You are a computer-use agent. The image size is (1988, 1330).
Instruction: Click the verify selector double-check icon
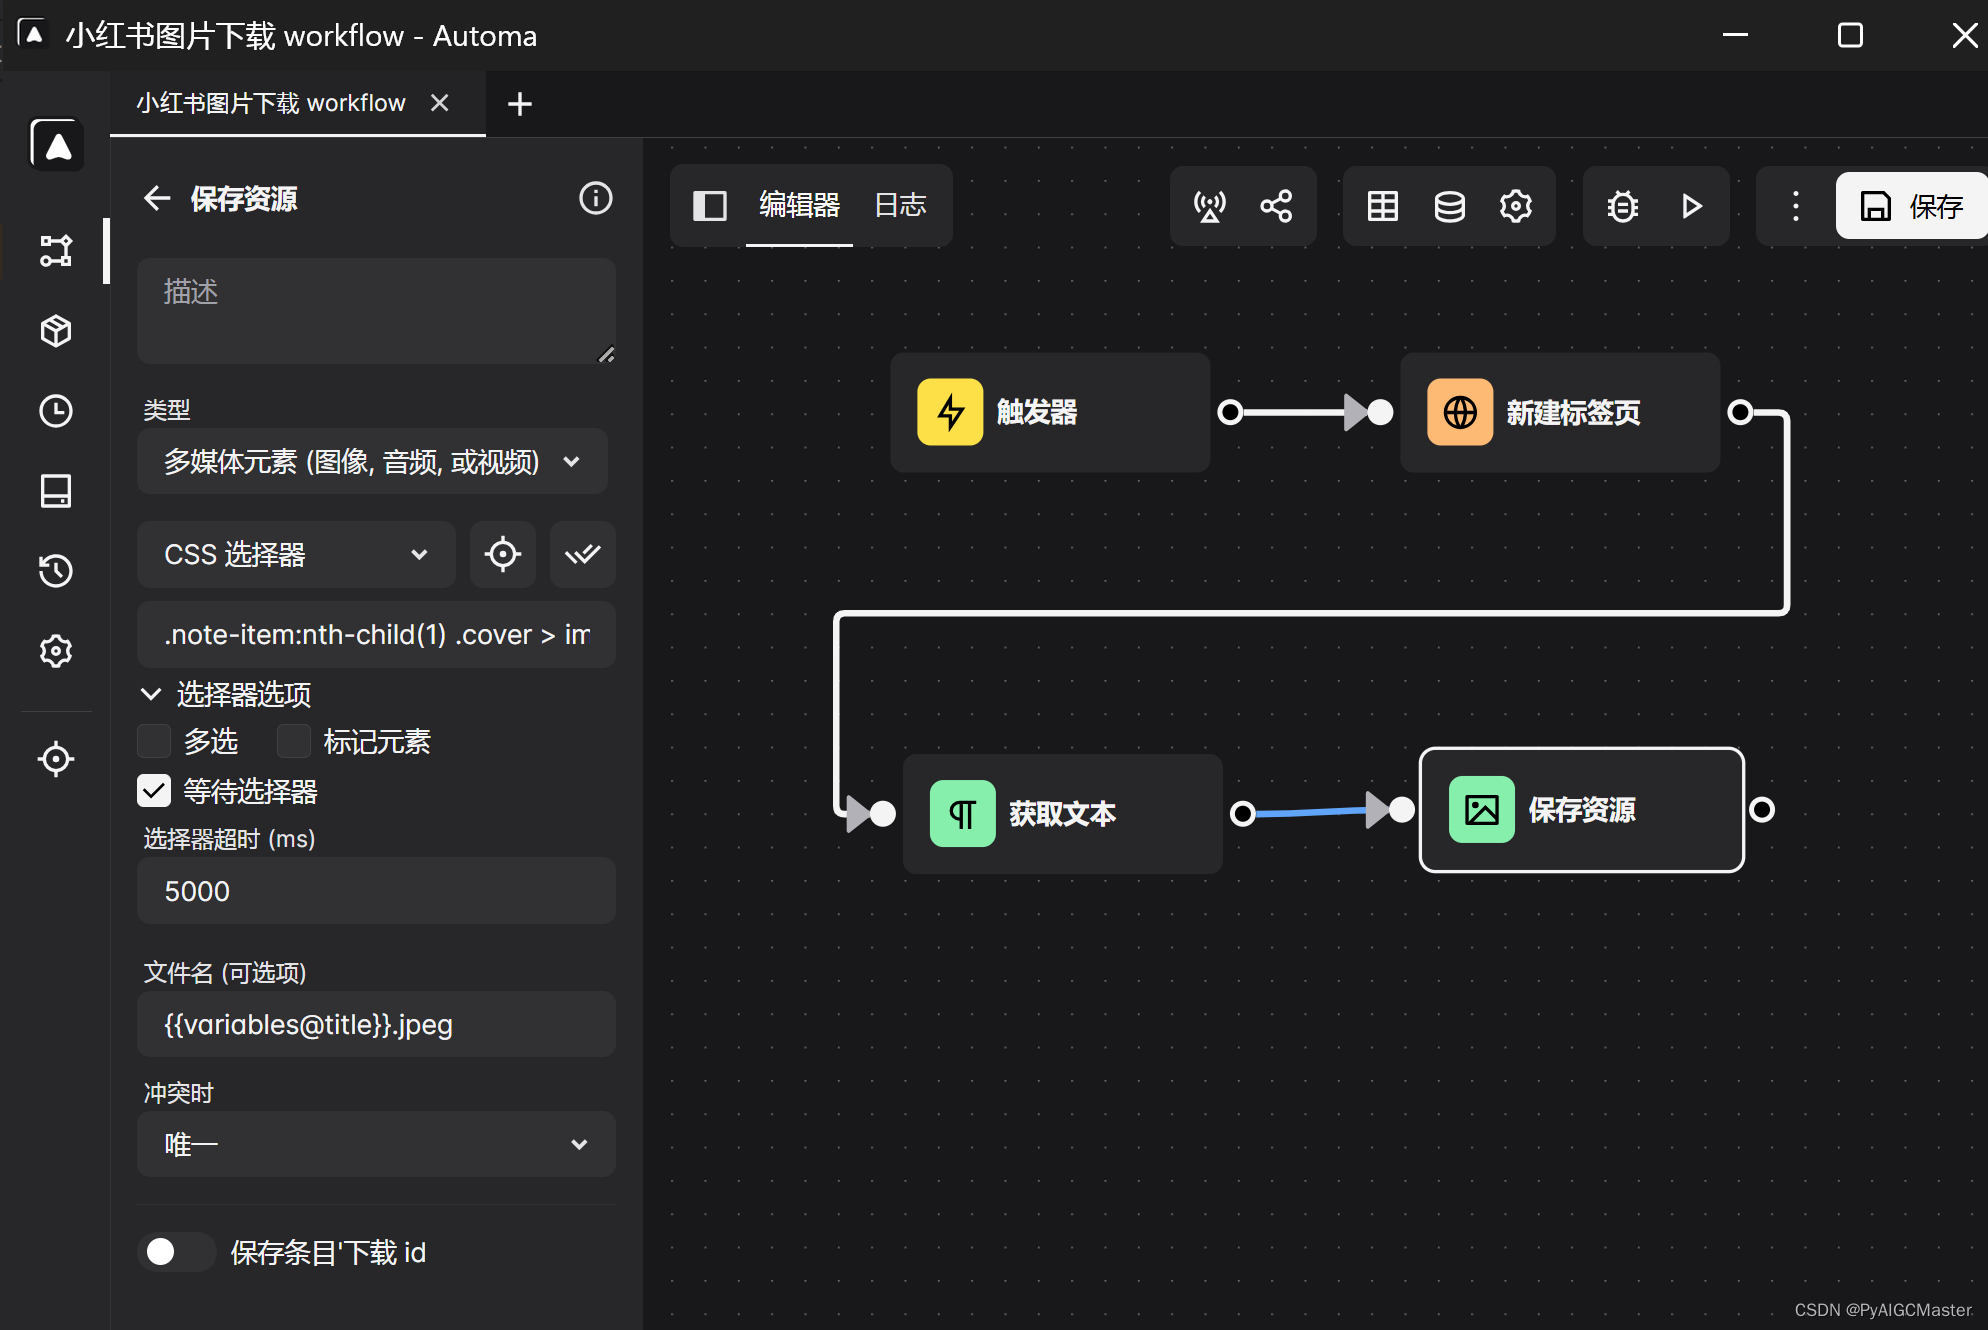[582, 554]
